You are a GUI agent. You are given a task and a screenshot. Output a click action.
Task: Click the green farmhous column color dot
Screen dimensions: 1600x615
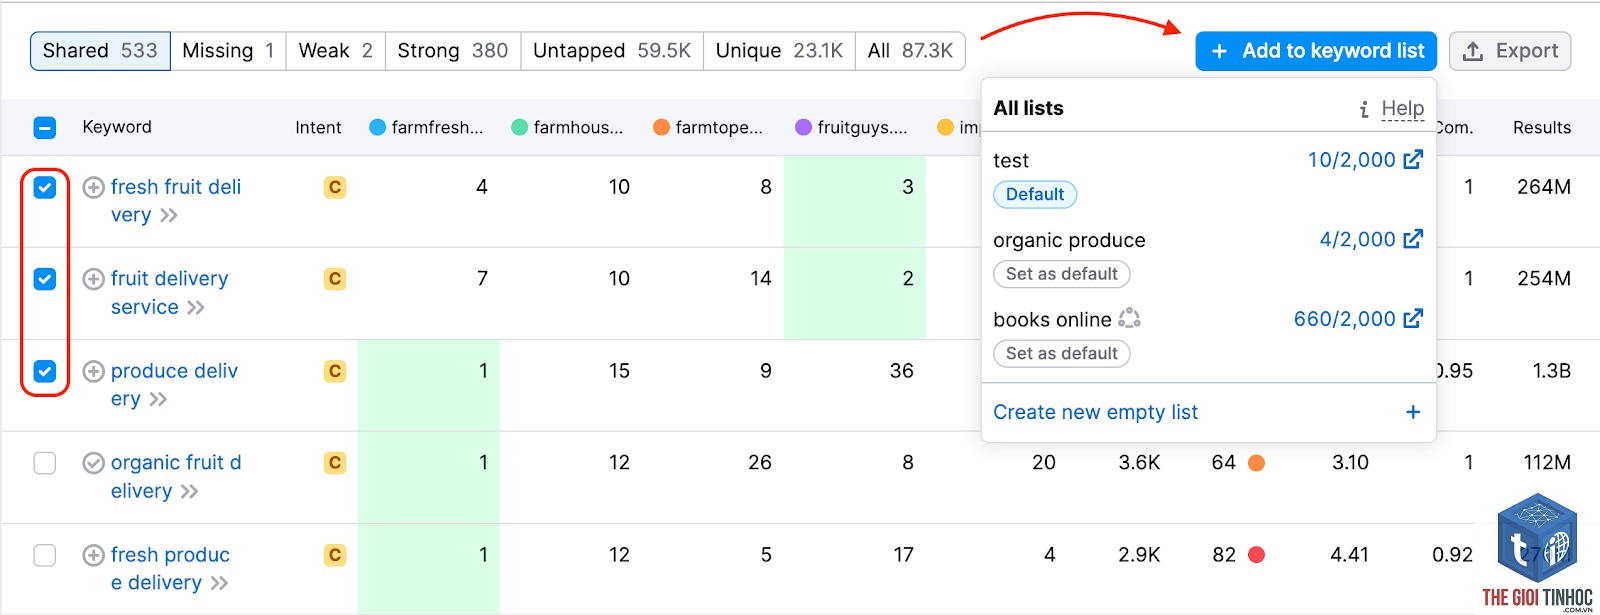[520, 127]
